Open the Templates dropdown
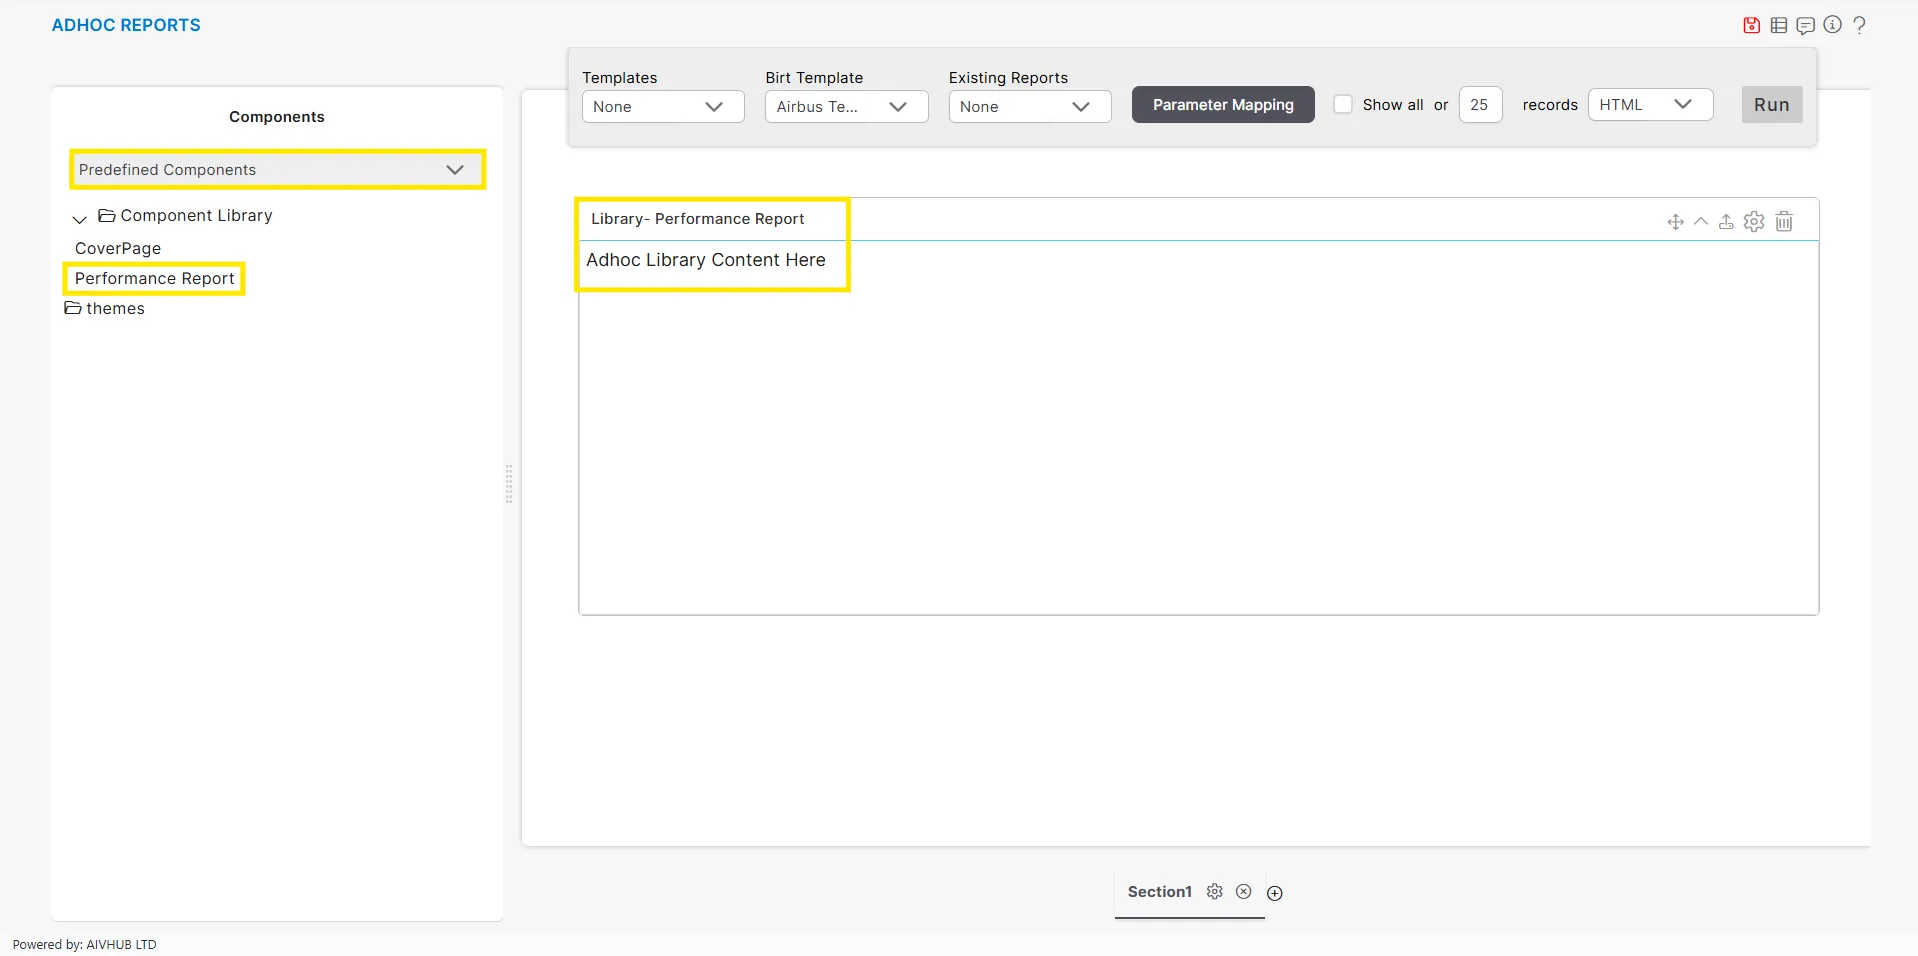The width and height of the screenshot is (1918, 956). (662, 106)
